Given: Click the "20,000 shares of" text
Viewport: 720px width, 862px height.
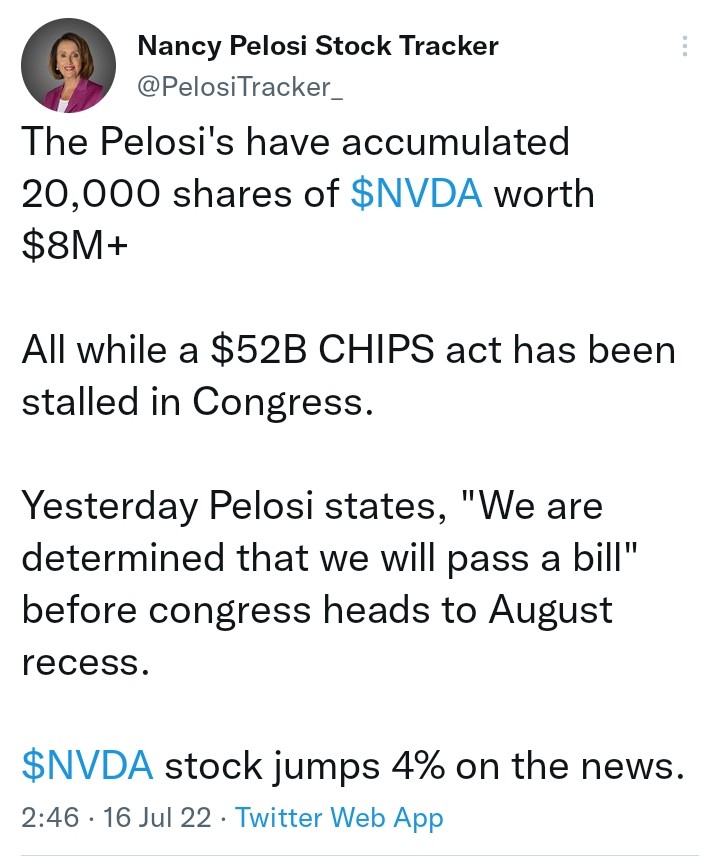Looking at the screenshot, I should coord(180,194).
